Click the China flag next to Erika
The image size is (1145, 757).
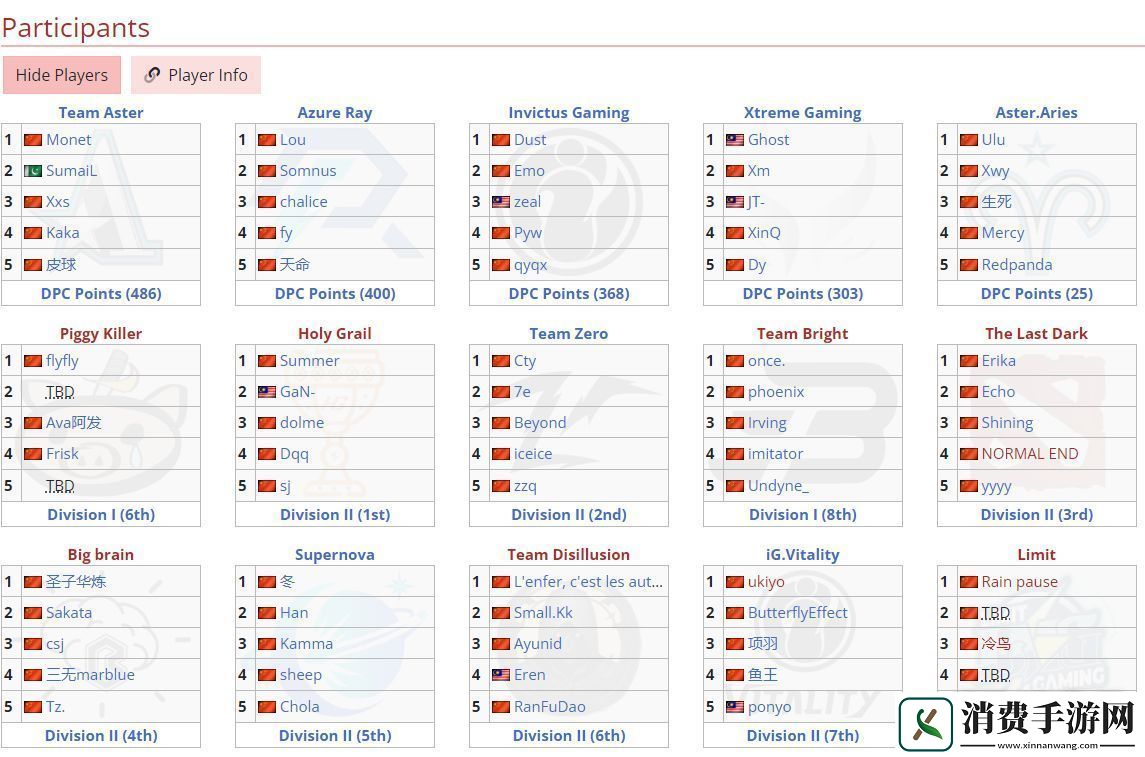pos(968,361)
